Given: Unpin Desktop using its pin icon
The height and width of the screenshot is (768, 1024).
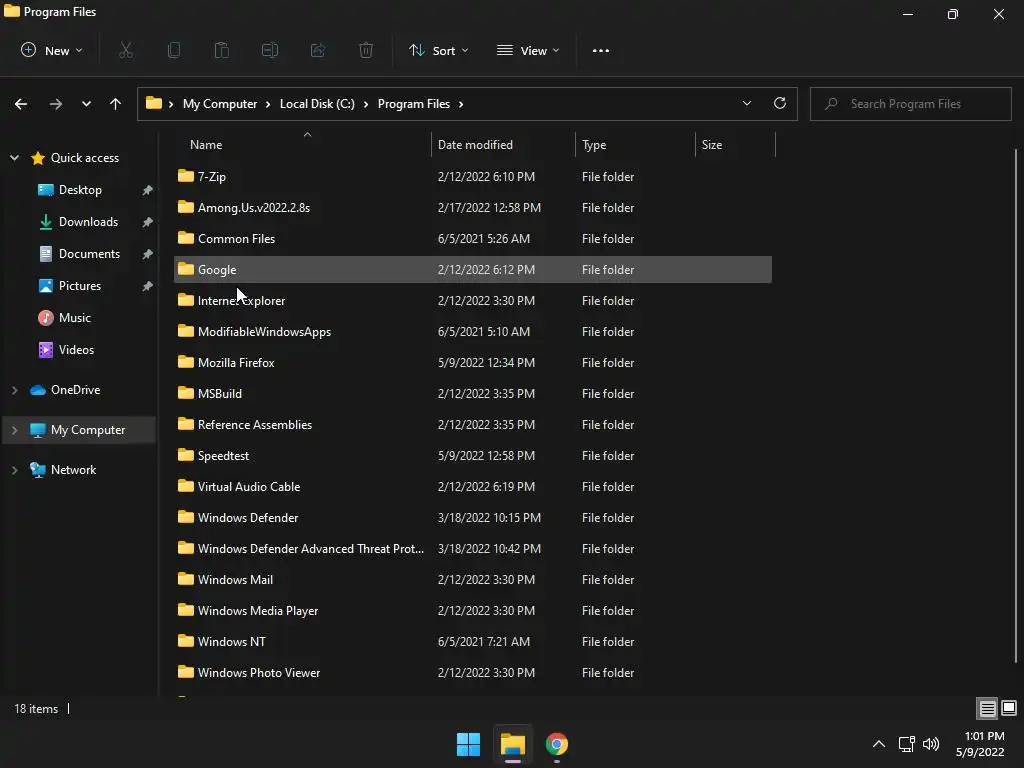Looking at the screenshot, I should [x=148, y=190].
